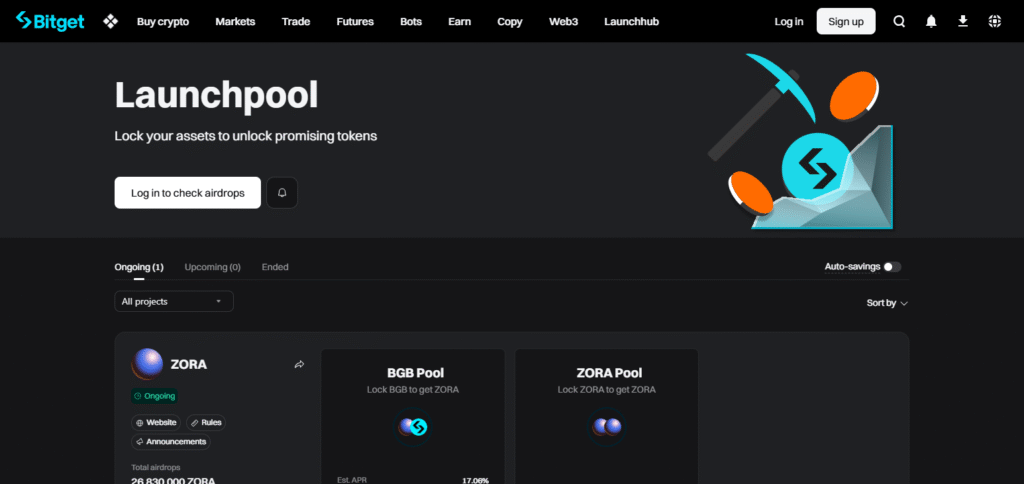Viewport: 1024px width, 484px height.
Task: Expand the Sort by menu
Action: coord(887,303)
